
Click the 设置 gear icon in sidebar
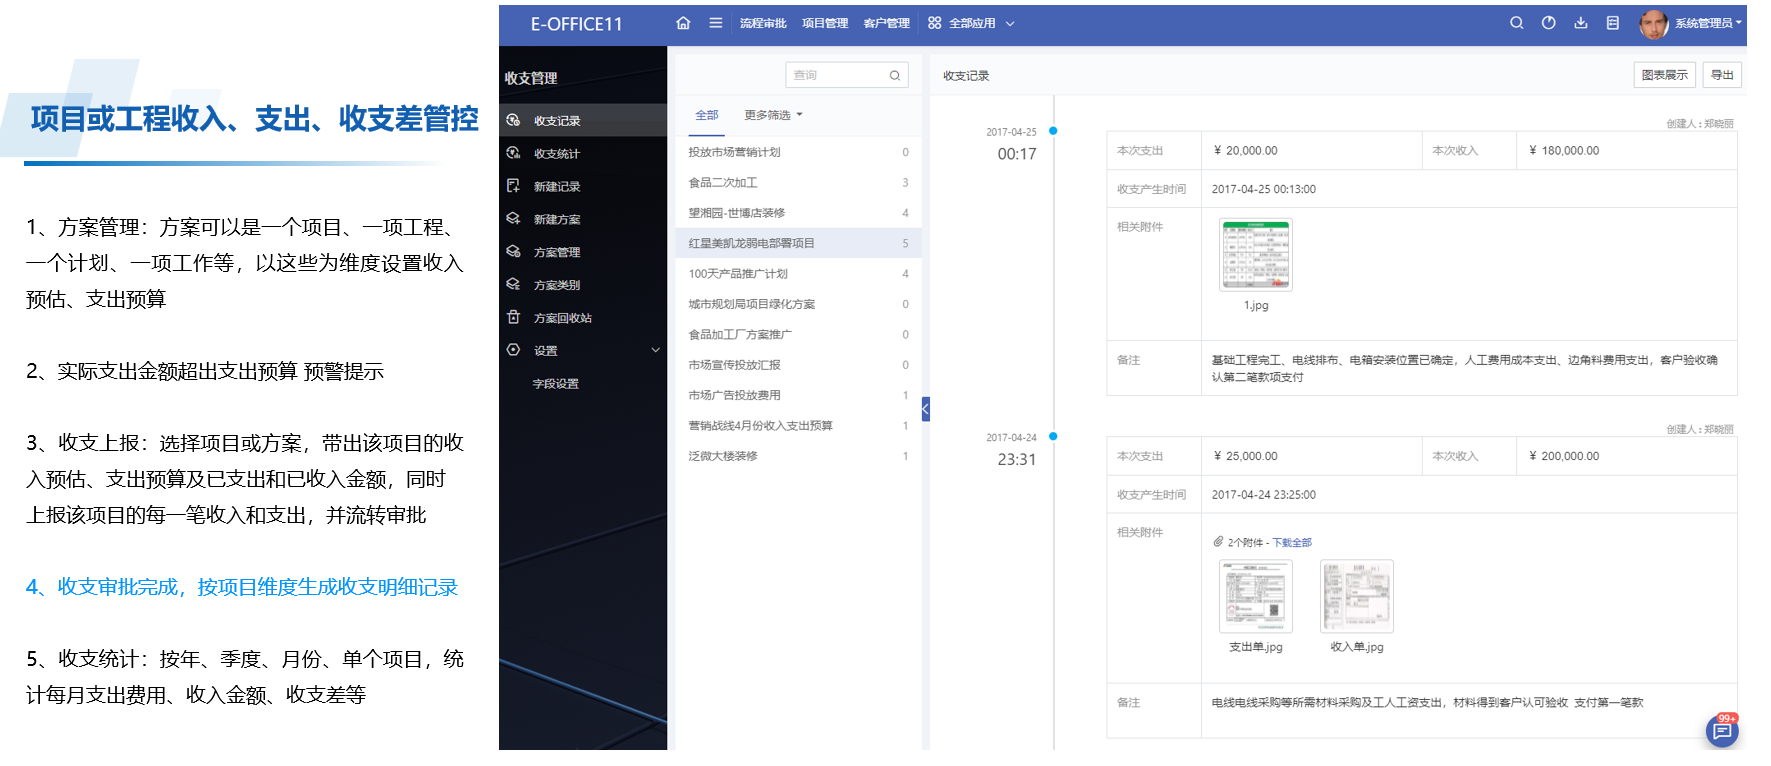point(513,350)
